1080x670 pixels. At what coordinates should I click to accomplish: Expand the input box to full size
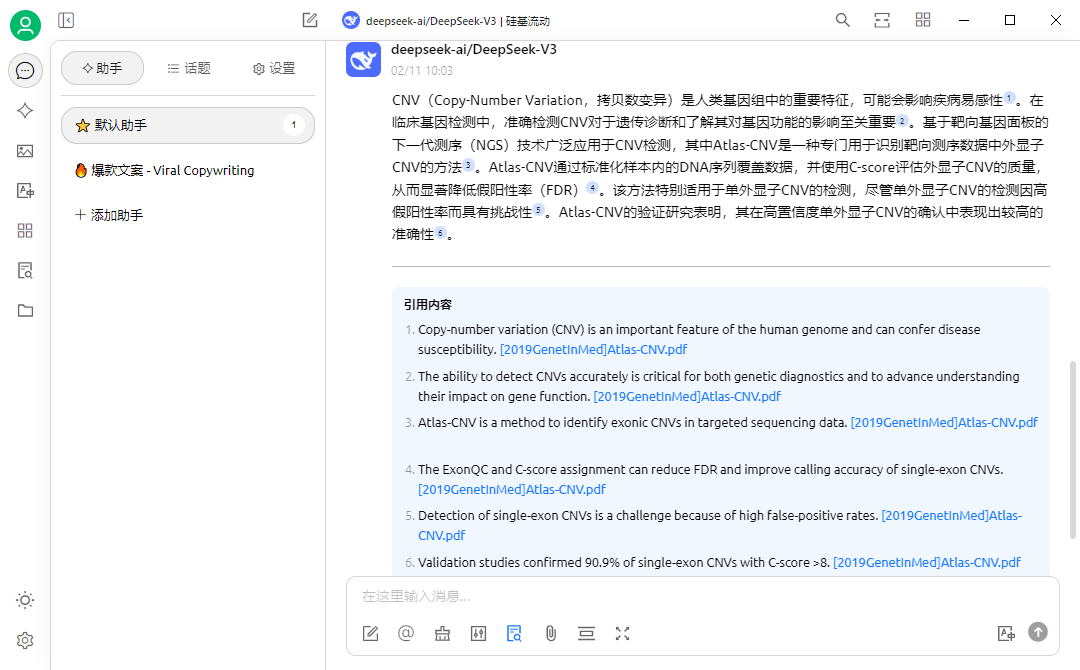(x=623, y=634)
